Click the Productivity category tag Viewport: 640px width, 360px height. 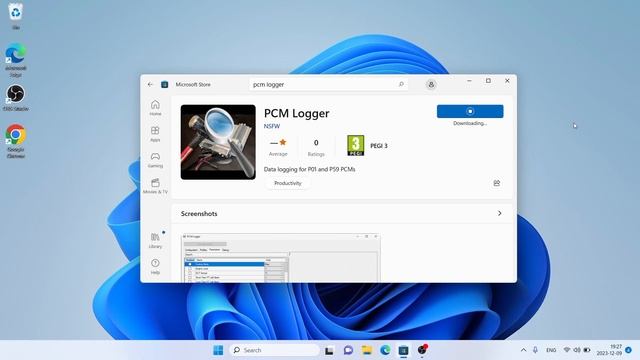[x=288, y=183]
